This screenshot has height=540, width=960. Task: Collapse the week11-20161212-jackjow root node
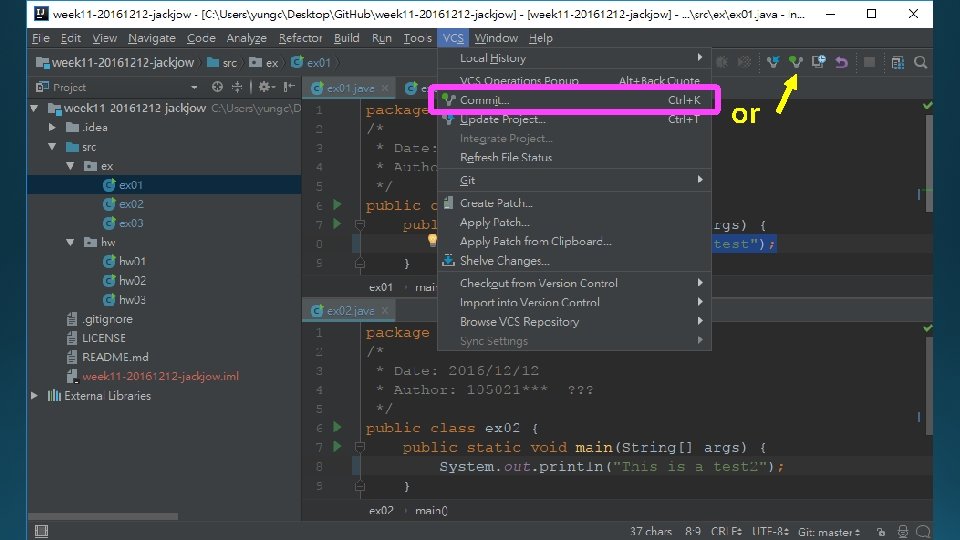[34, 108]
